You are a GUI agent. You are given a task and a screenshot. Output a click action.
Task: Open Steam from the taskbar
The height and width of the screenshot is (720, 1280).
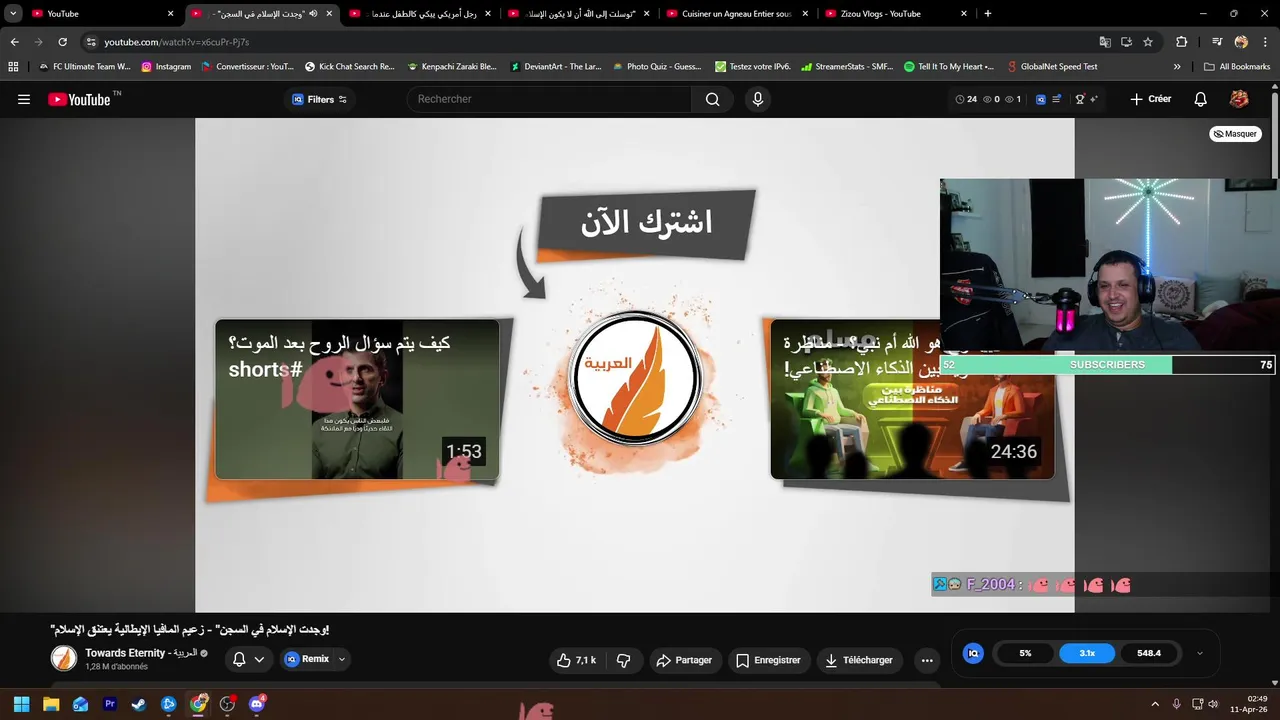click(x=139, y=704)
